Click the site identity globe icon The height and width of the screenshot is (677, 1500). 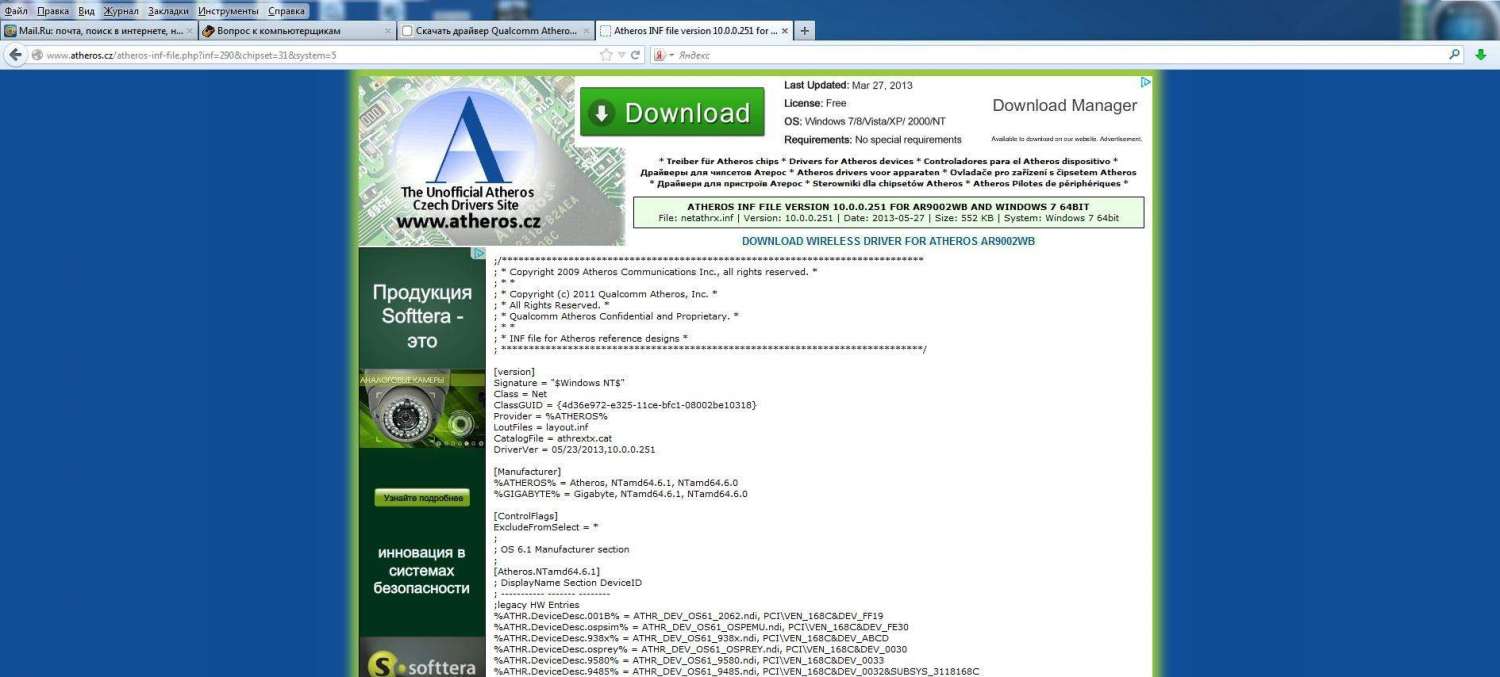coord(37,55)
